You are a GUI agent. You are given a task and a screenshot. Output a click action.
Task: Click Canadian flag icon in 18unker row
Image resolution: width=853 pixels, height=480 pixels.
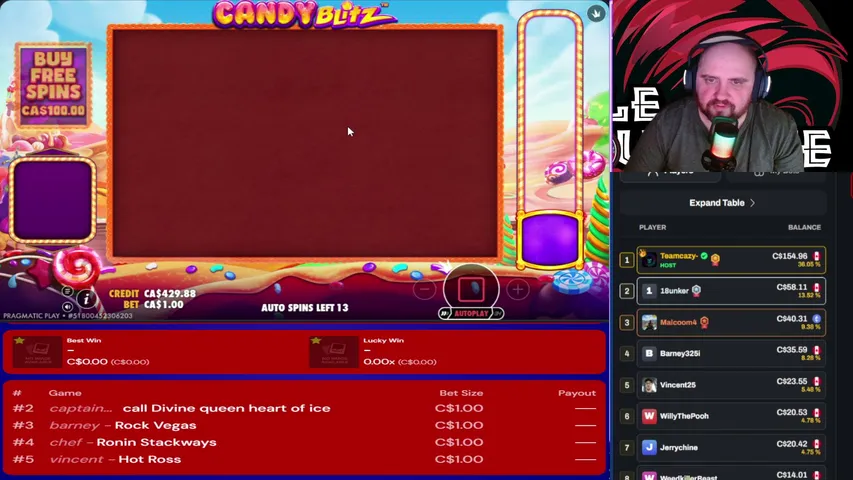click(817, 287)
